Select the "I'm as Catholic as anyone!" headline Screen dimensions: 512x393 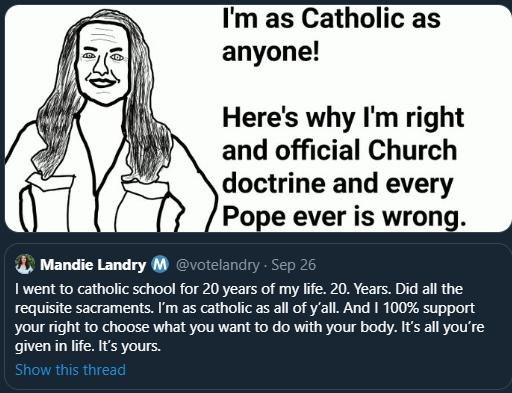click(x=331, y=35)
